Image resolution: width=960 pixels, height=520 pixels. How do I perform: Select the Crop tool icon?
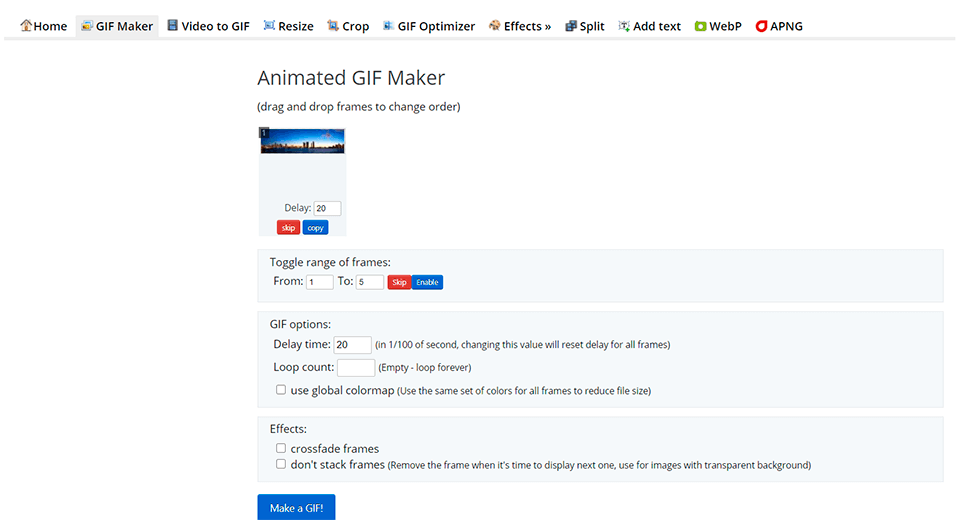[x=333, y=26]
